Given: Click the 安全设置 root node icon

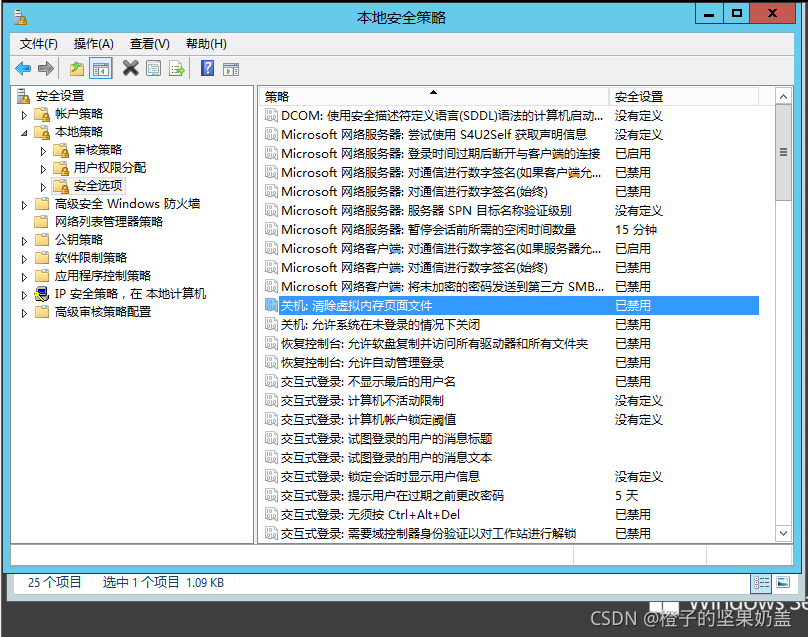Looking at the screenshot, I should click(x=23, y=96).
